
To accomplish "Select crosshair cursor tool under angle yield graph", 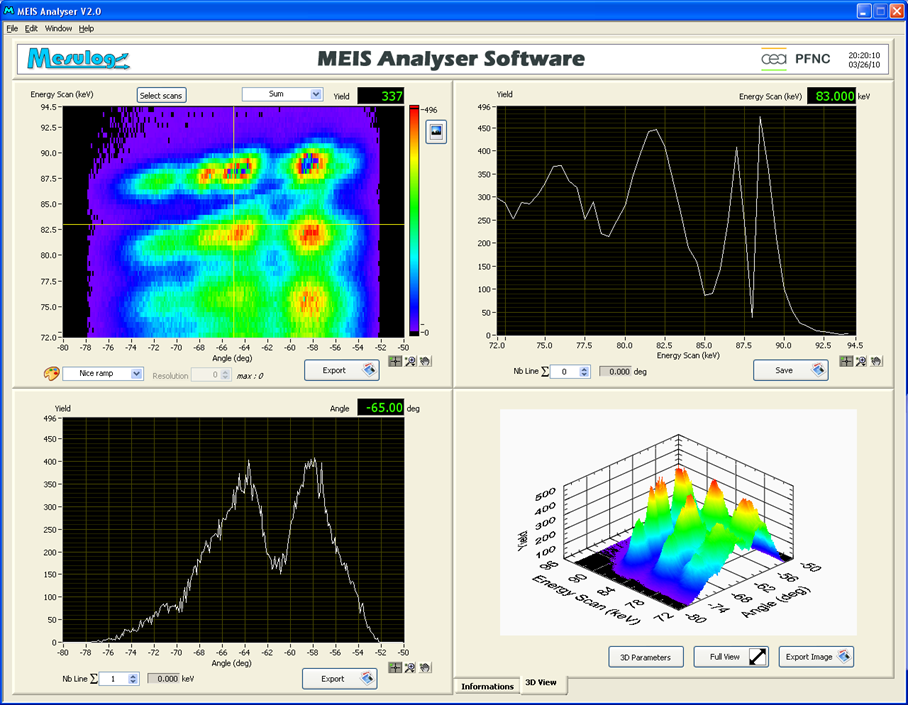I will tap(395, 667).
